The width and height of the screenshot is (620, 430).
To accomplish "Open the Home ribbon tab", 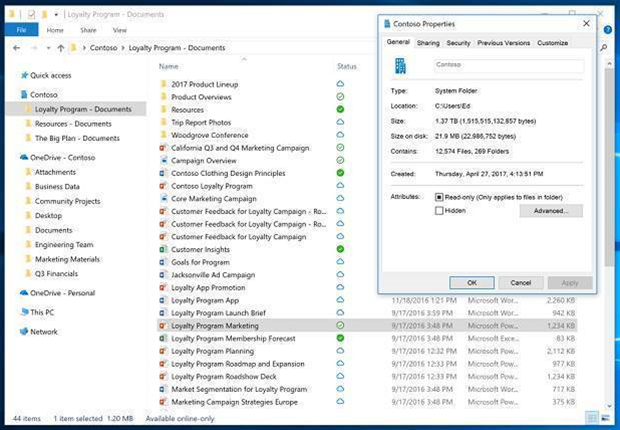I will point(55,30).
